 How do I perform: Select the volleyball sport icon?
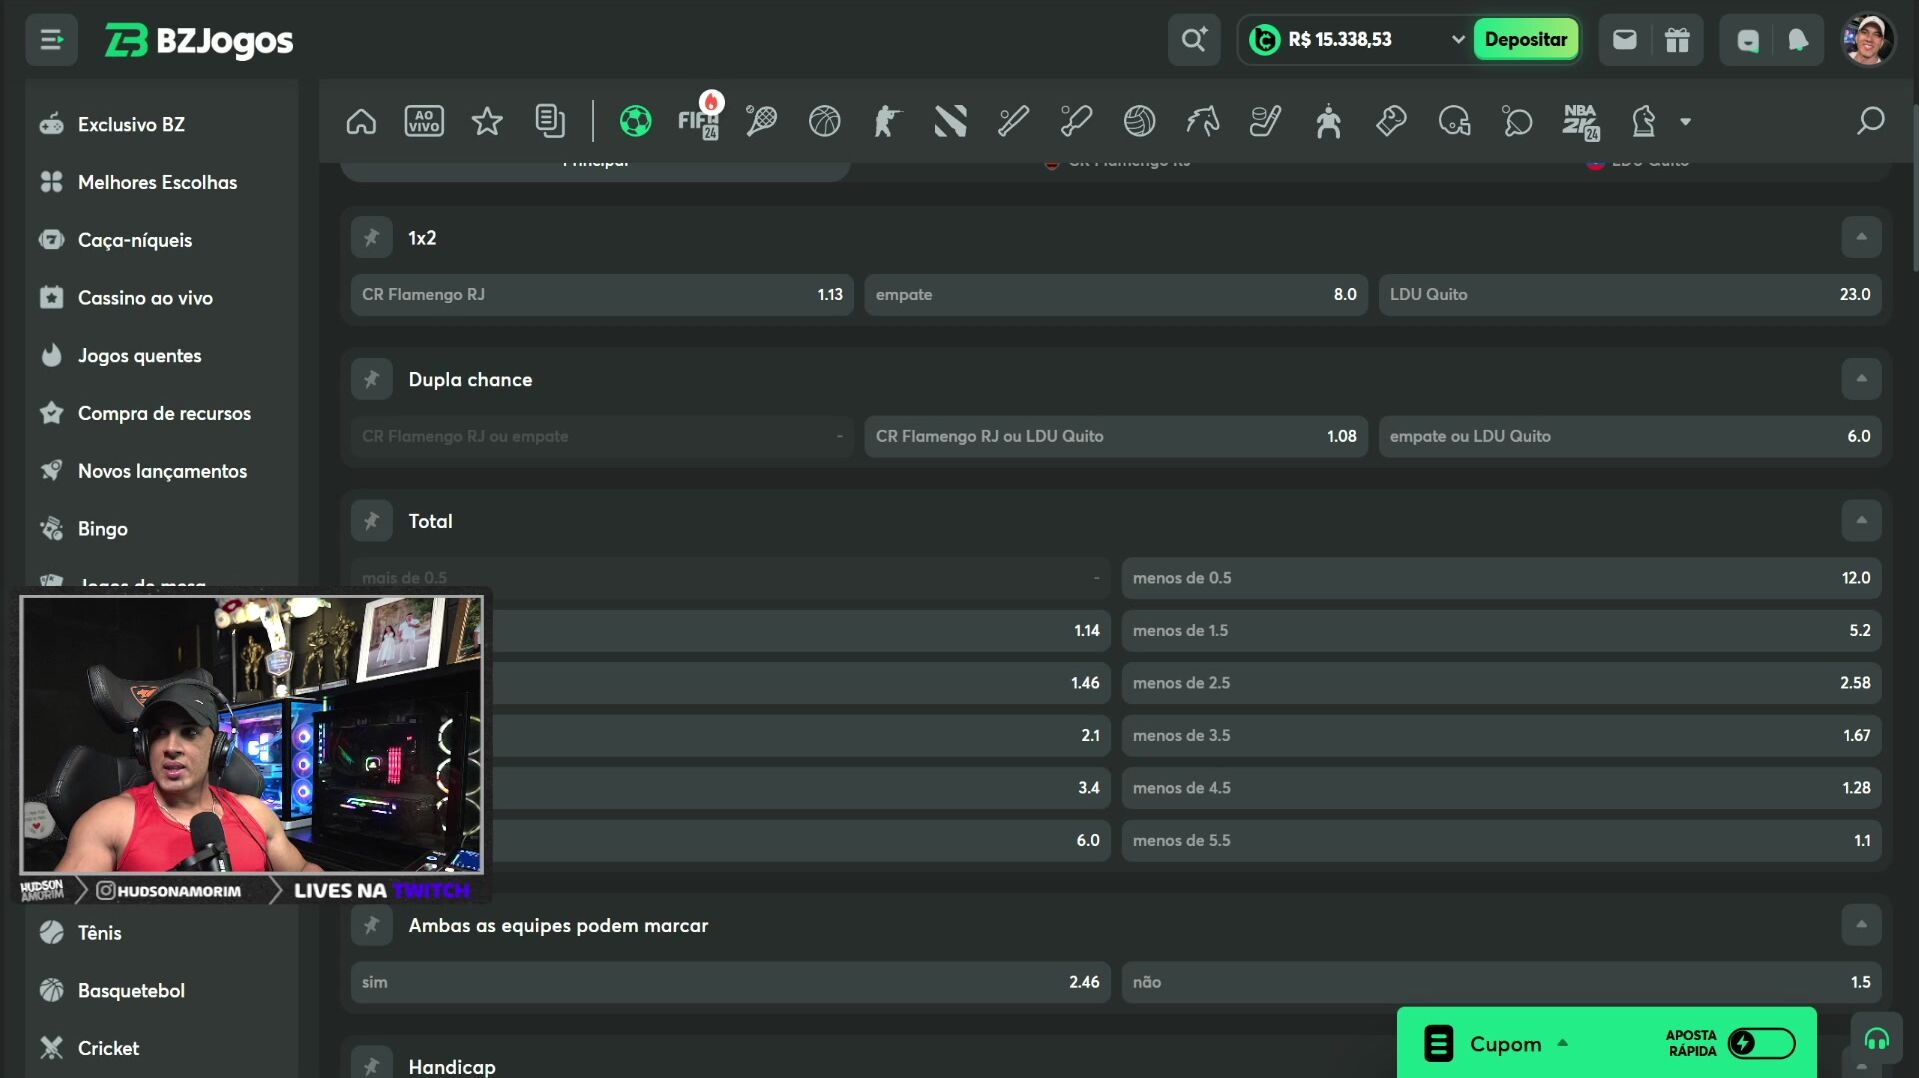click(1139, 122)
